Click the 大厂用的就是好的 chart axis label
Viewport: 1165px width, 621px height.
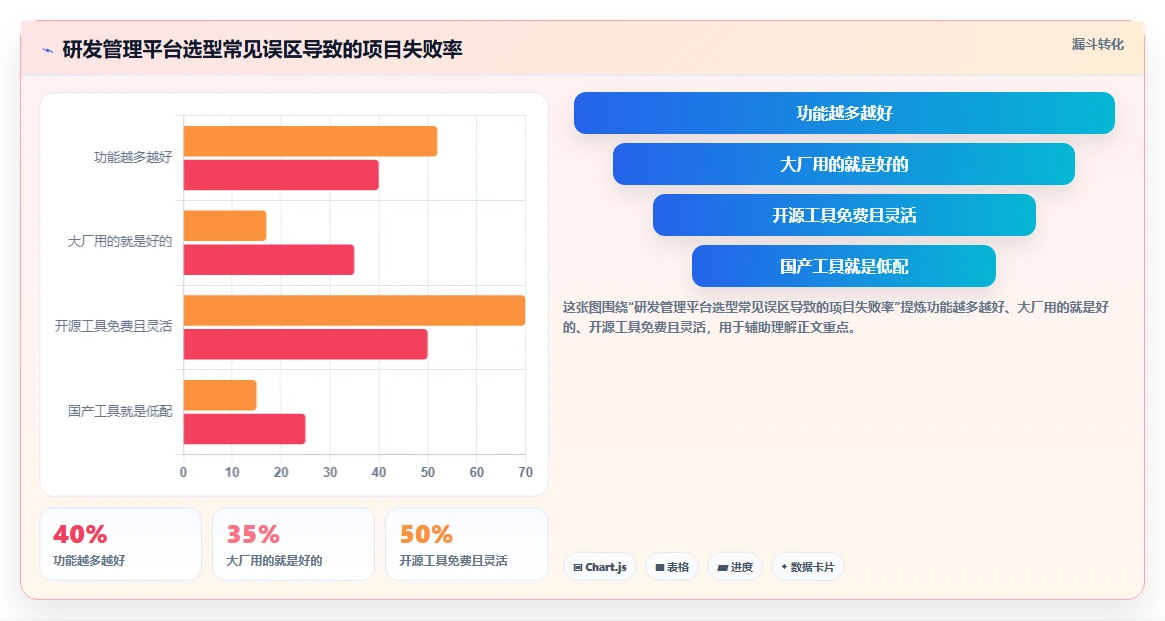tap(120, 241)
